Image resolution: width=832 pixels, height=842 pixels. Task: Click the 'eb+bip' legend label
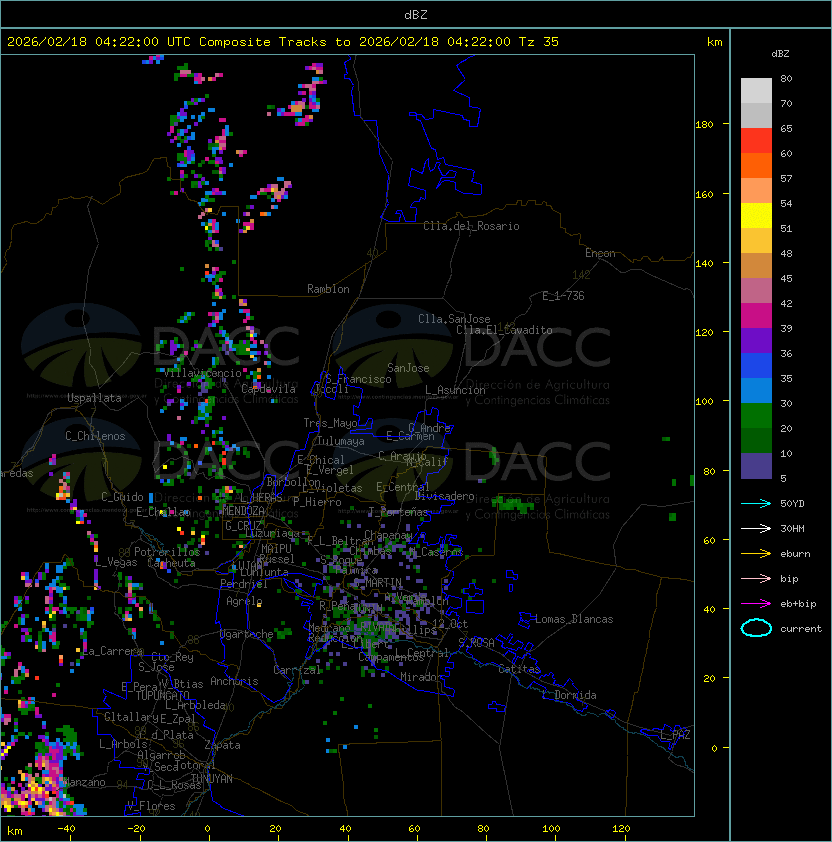pyautogui.click(x=798, y=604)
